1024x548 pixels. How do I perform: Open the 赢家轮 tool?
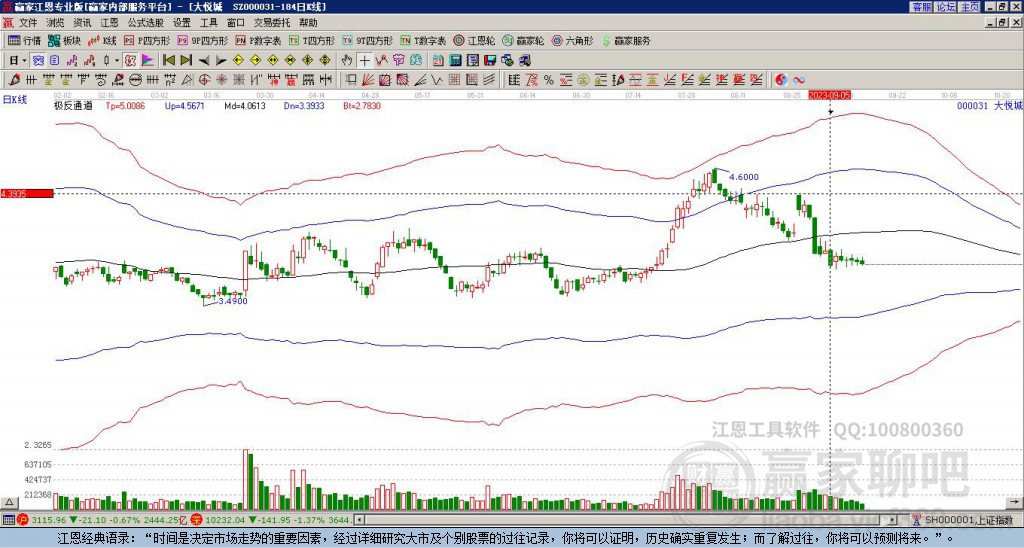tap(523, 40)
